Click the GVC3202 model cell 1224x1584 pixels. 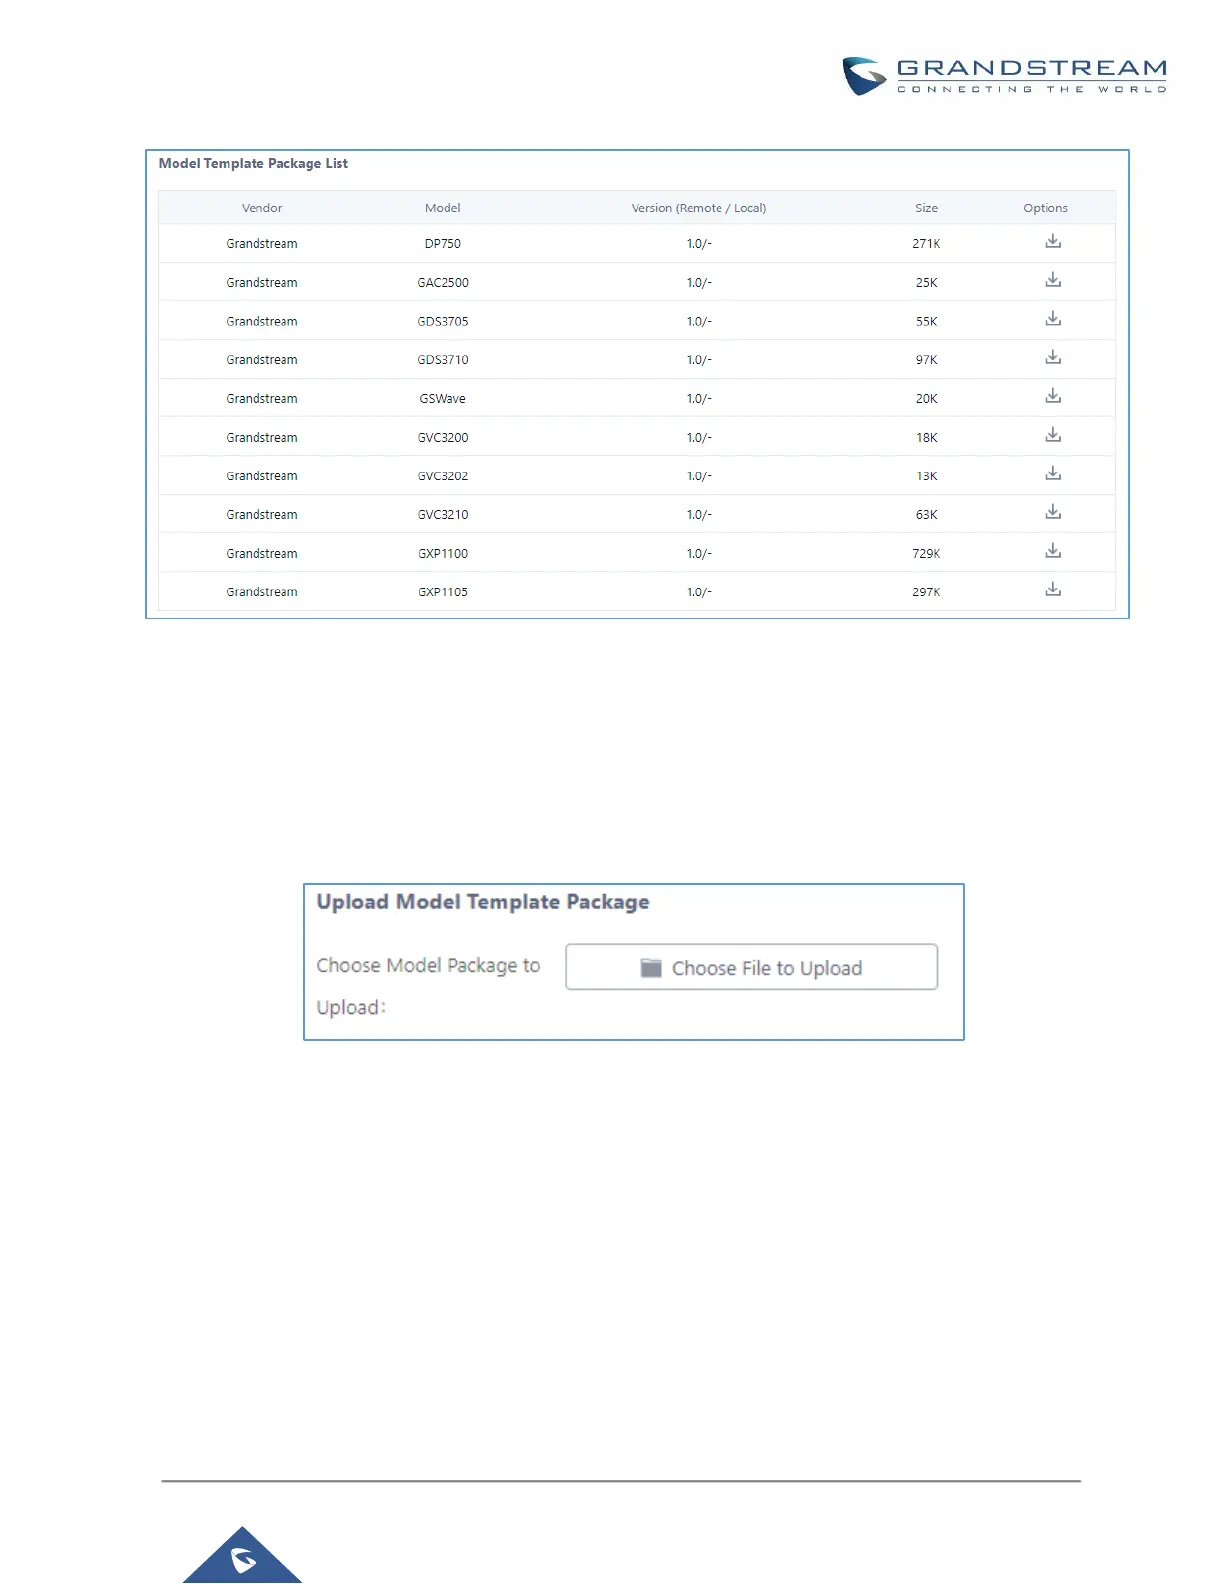443,476
